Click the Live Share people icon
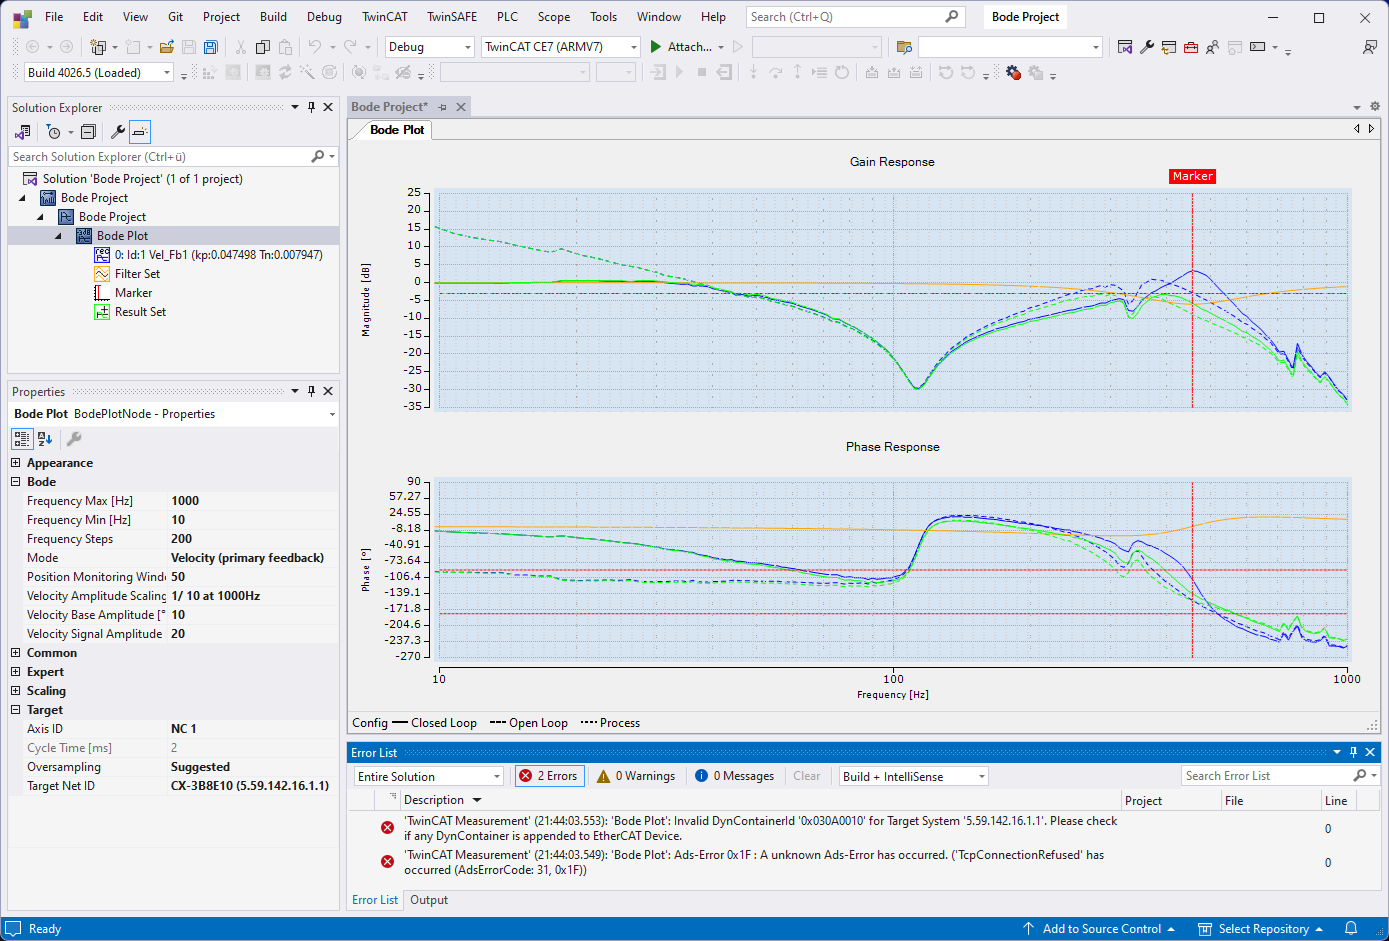The width and height of the screenshot is (1389, 941). click(1212, 47)
